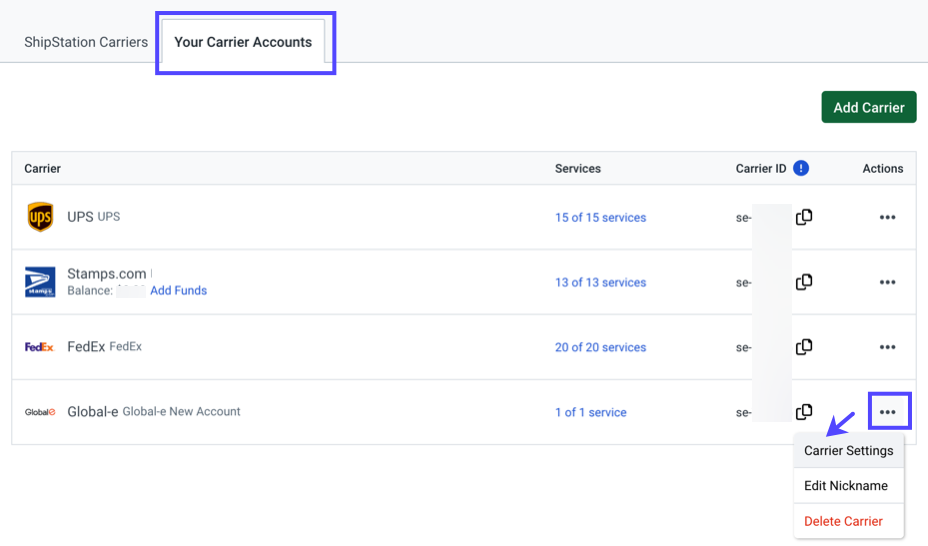Click the FedEx logo
This screenshot has width=928, height=546.
pyautogui.click(x=40, y=347)
